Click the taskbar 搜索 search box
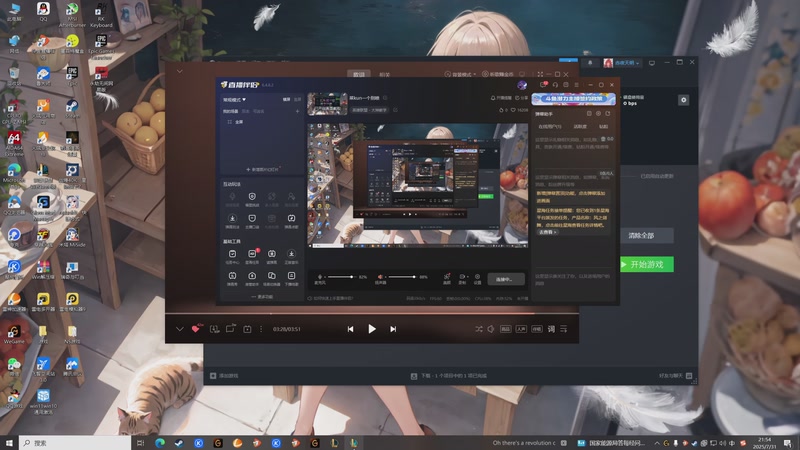The width and height of the screenshot is (800, 450). click(x=74, y=443)
